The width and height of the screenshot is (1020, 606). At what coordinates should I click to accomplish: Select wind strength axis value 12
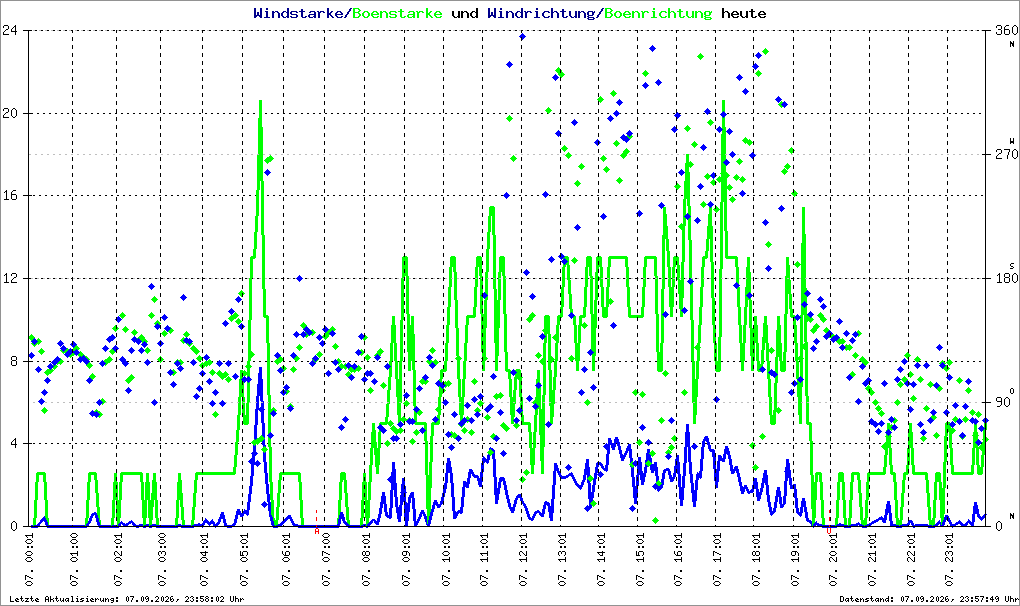point(9,278)
